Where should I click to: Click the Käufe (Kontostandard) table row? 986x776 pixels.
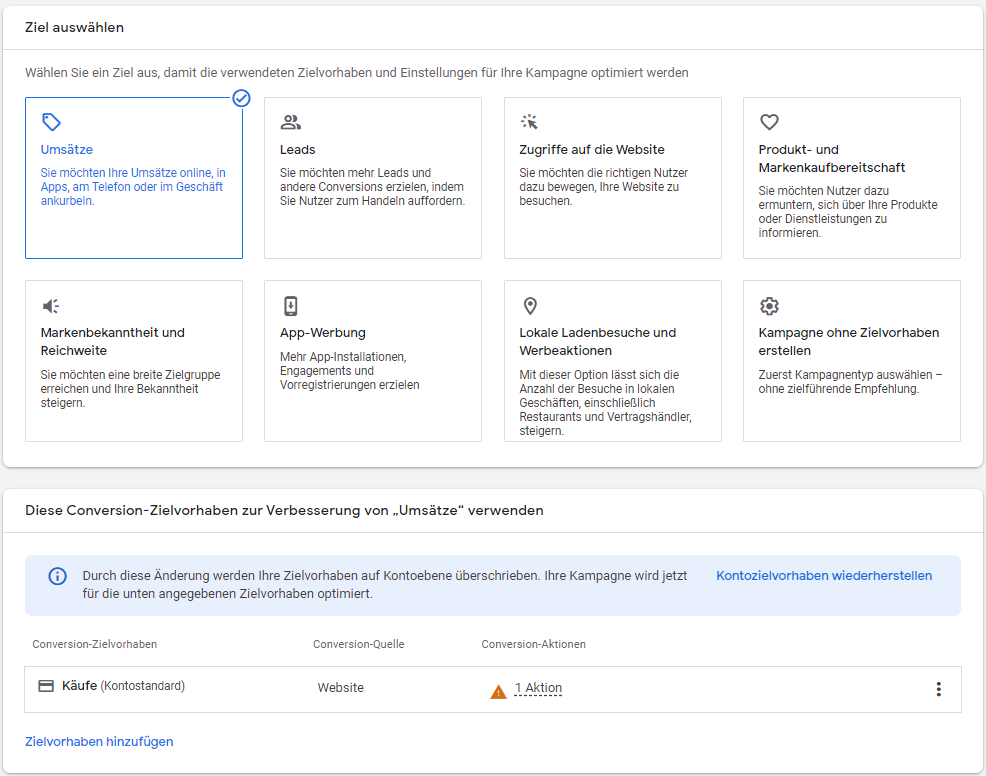click(x=300, y=688)
